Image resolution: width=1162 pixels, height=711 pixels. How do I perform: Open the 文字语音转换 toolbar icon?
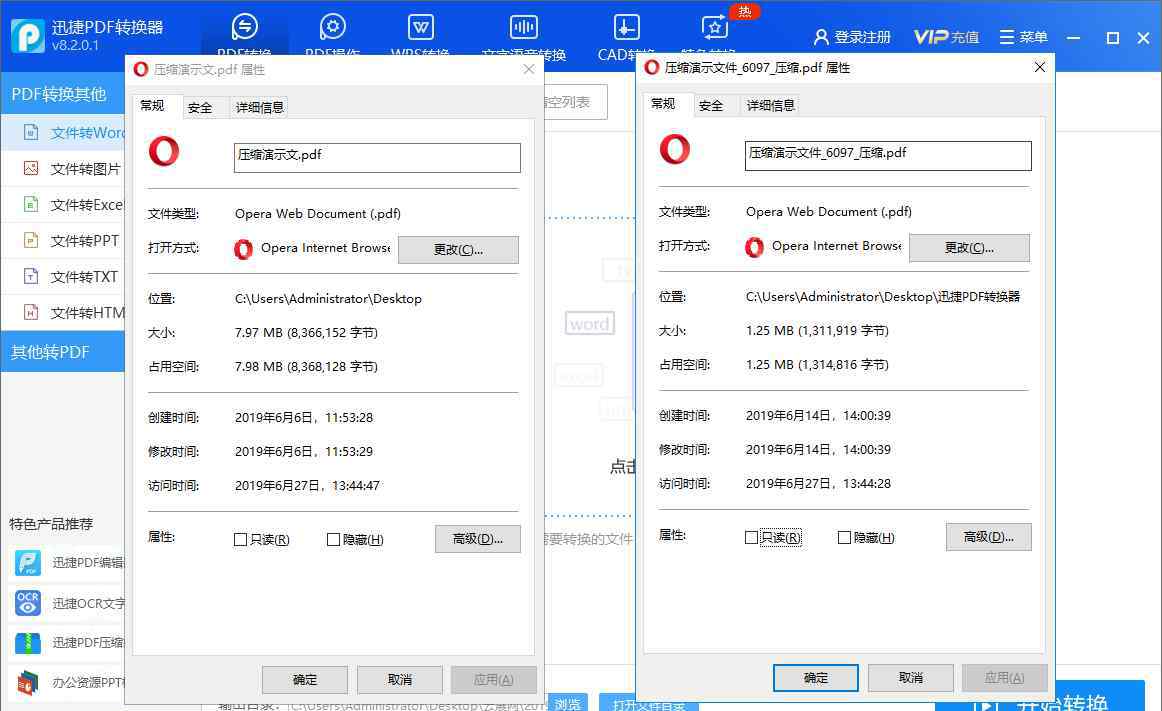524,28
